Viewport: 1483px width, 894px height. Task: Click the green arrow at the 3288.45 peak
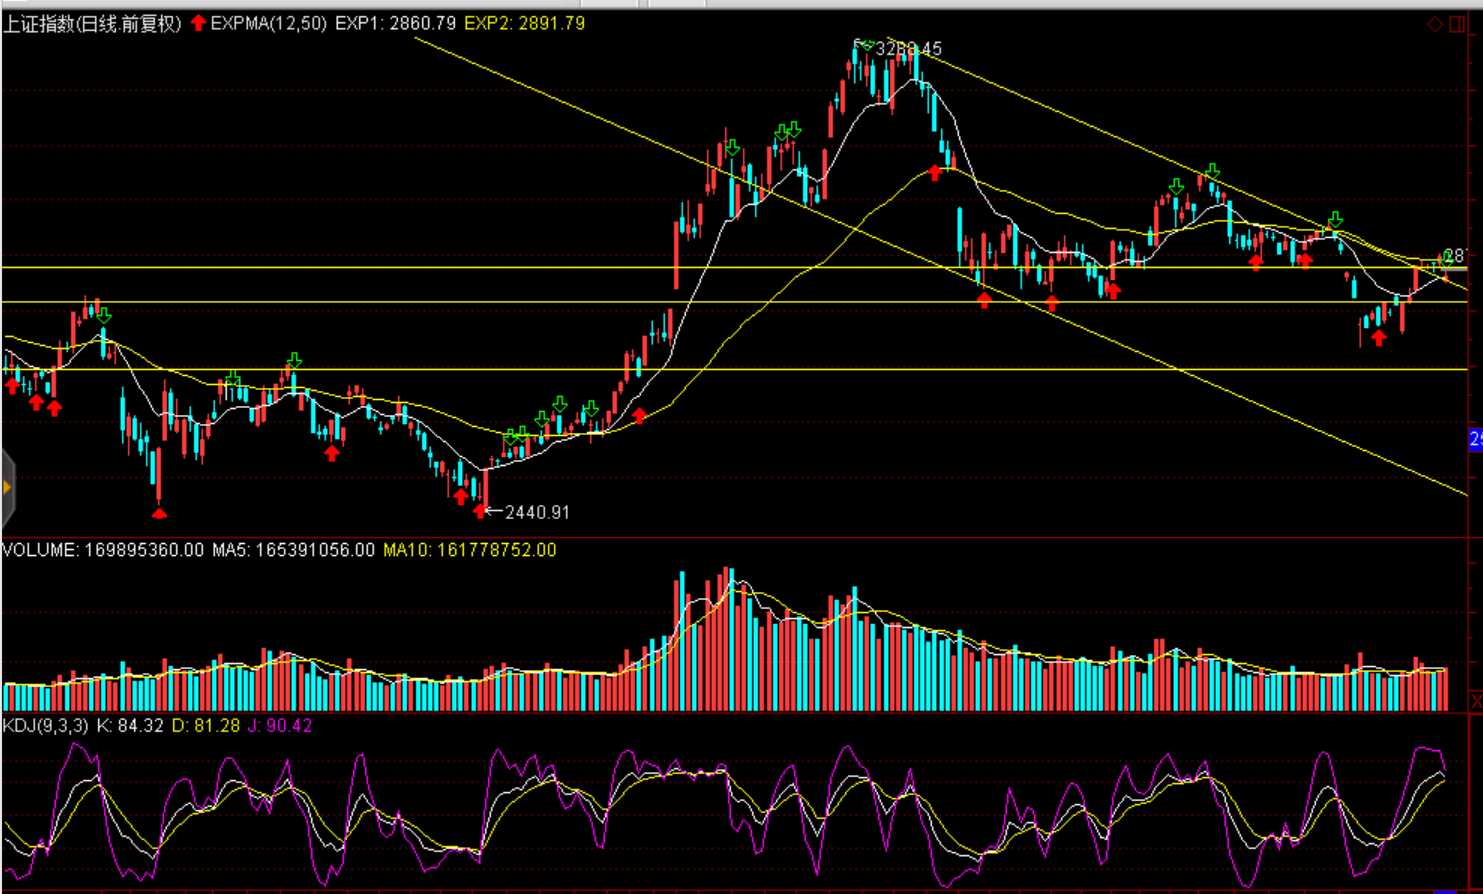pyautogui.click(x=865, y=45)
